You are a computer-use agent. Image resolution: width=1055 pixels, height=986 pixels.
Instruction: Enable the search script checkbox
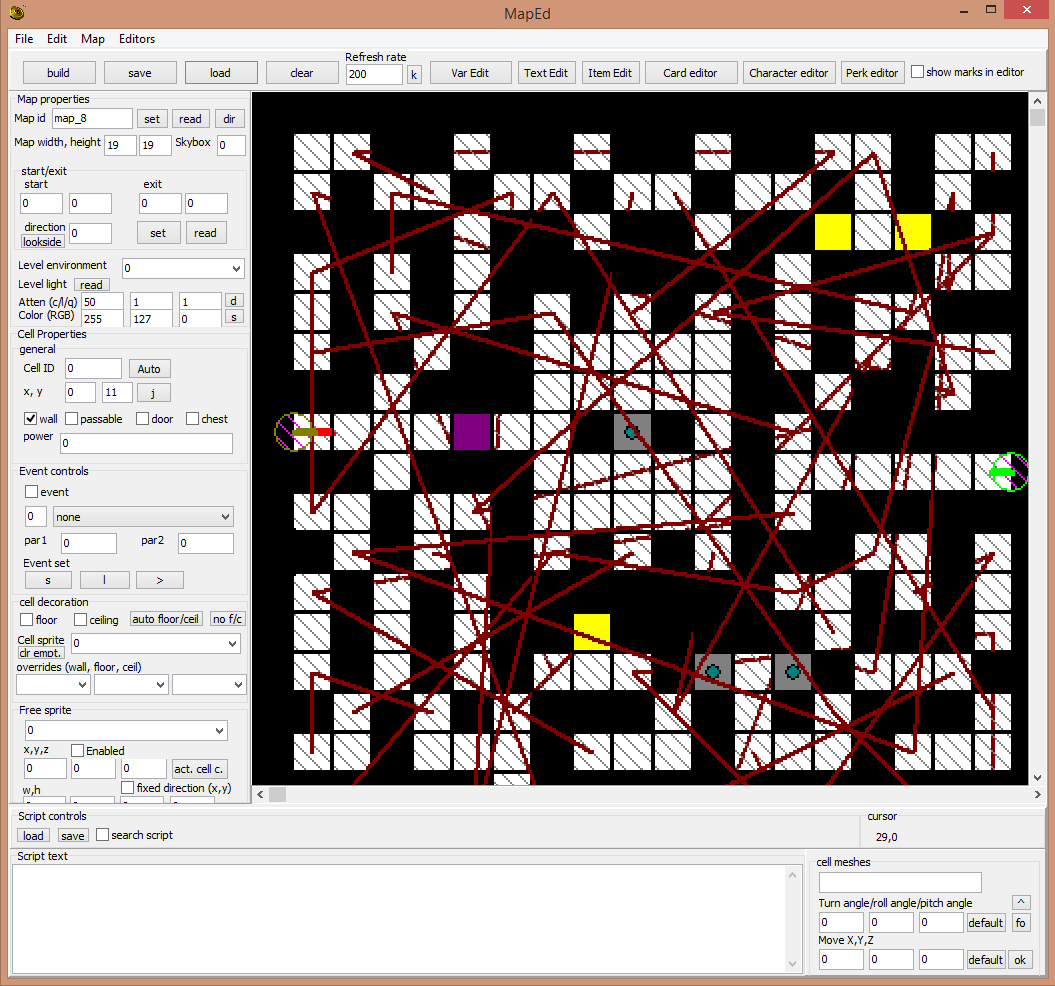[102, 835]
